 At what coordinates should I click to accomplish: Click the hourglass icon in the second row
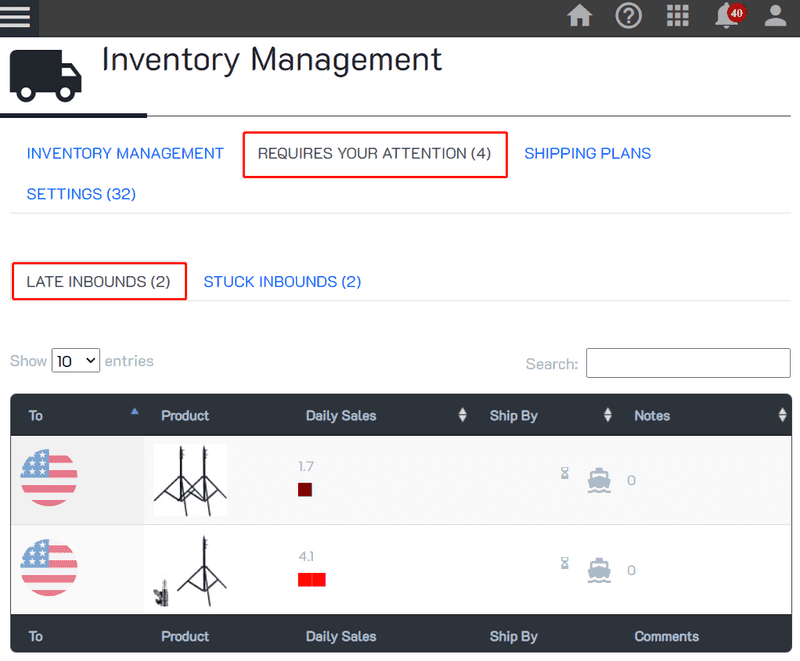pos(564,563)
